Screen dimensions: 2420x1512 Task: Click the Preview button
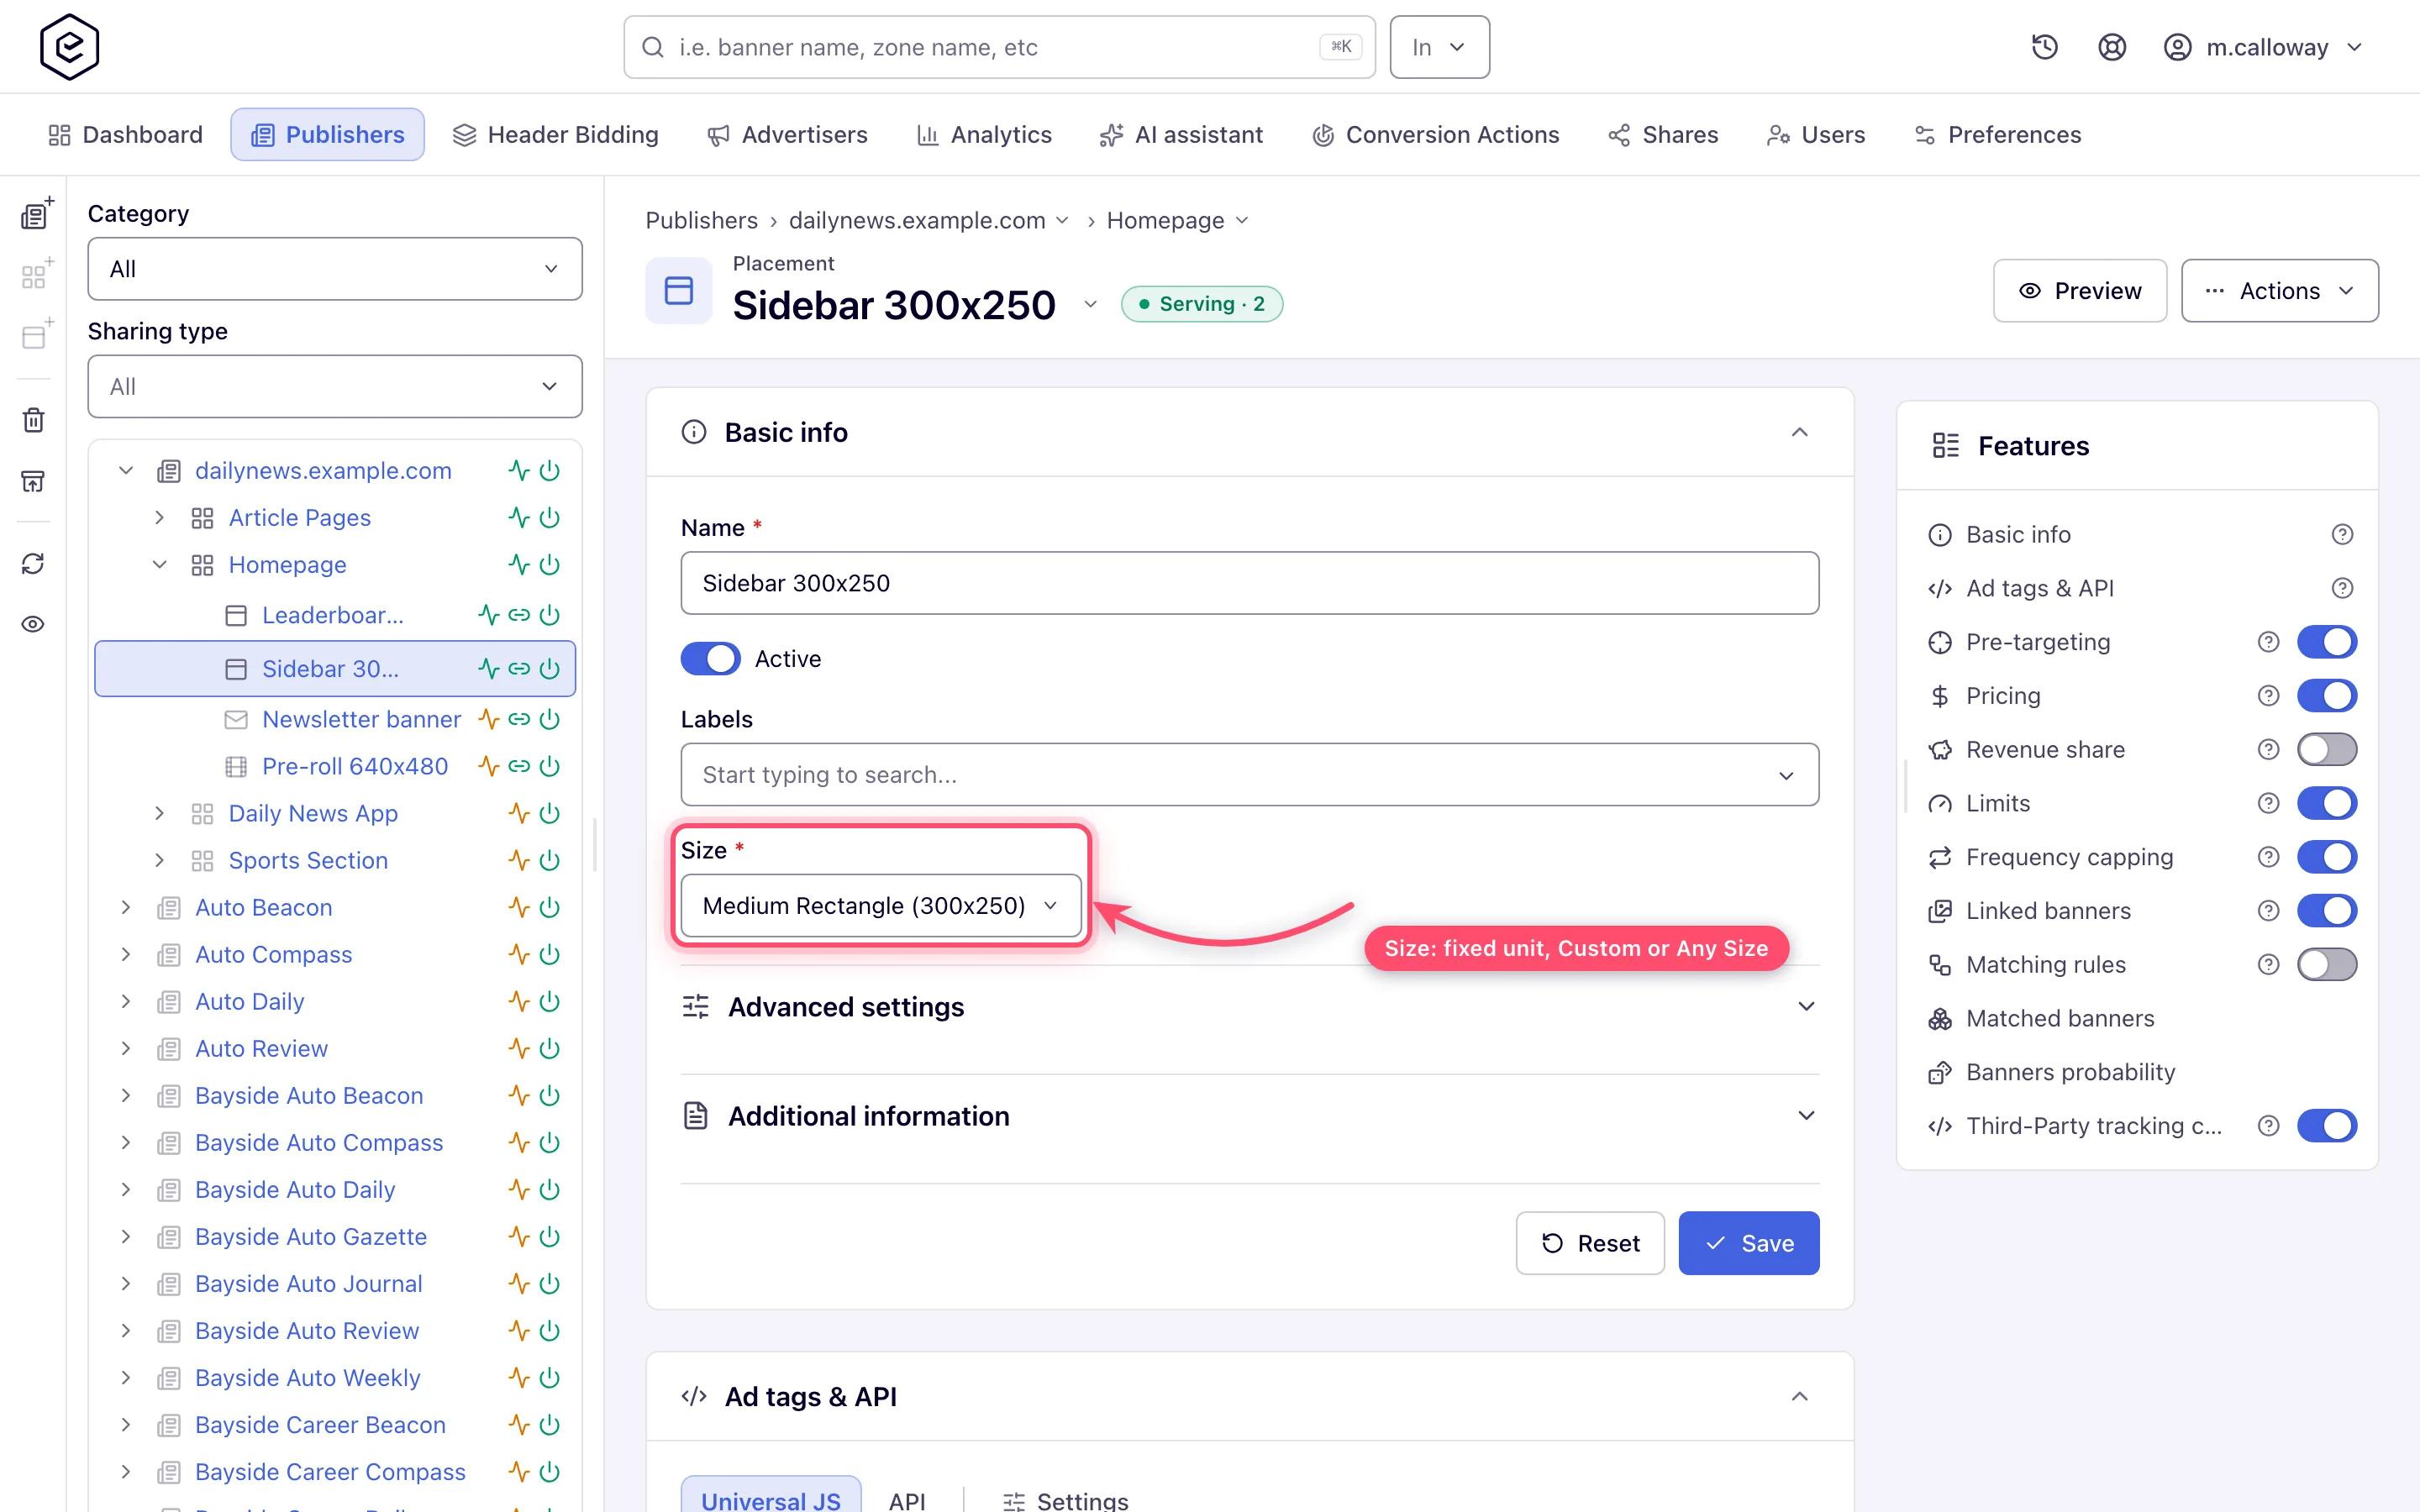click(x=2080, y=291)
